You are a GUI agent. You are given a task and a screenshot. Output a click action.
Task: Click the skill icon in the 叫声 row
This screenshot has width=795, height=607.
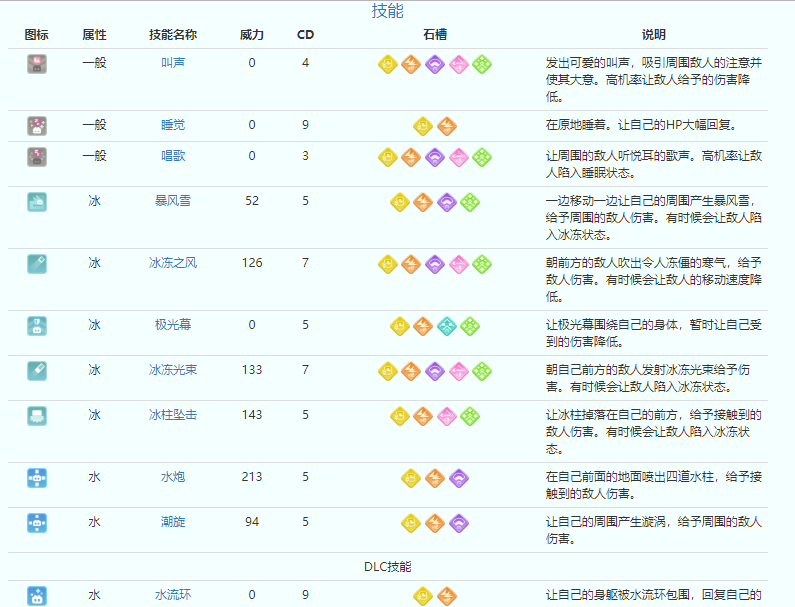[37, 64]
